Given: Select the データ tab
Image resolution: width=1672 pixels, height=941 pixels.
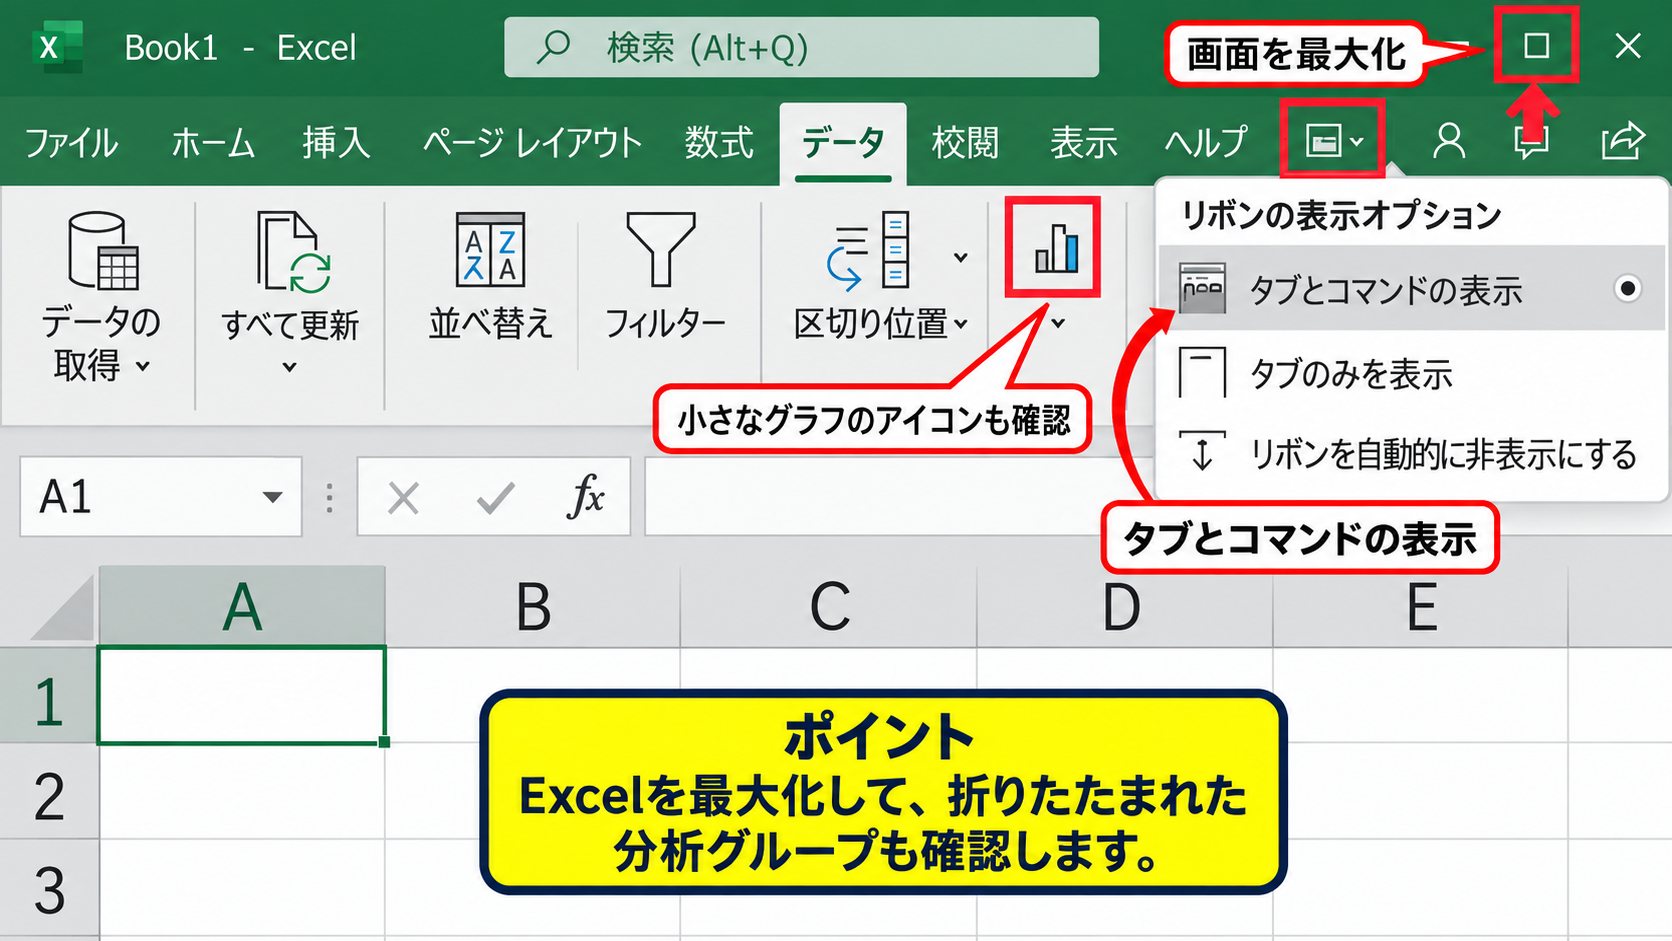Looking at the screenshot, I should coord(843,143).
